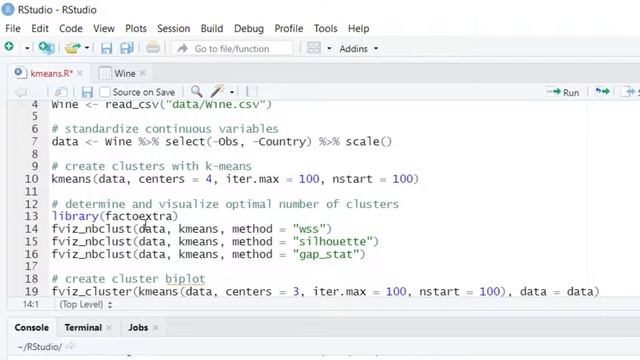Viewport: 640px width, 360px height.
Task: Click the Go to file/function field
Action: pos(232,49)
